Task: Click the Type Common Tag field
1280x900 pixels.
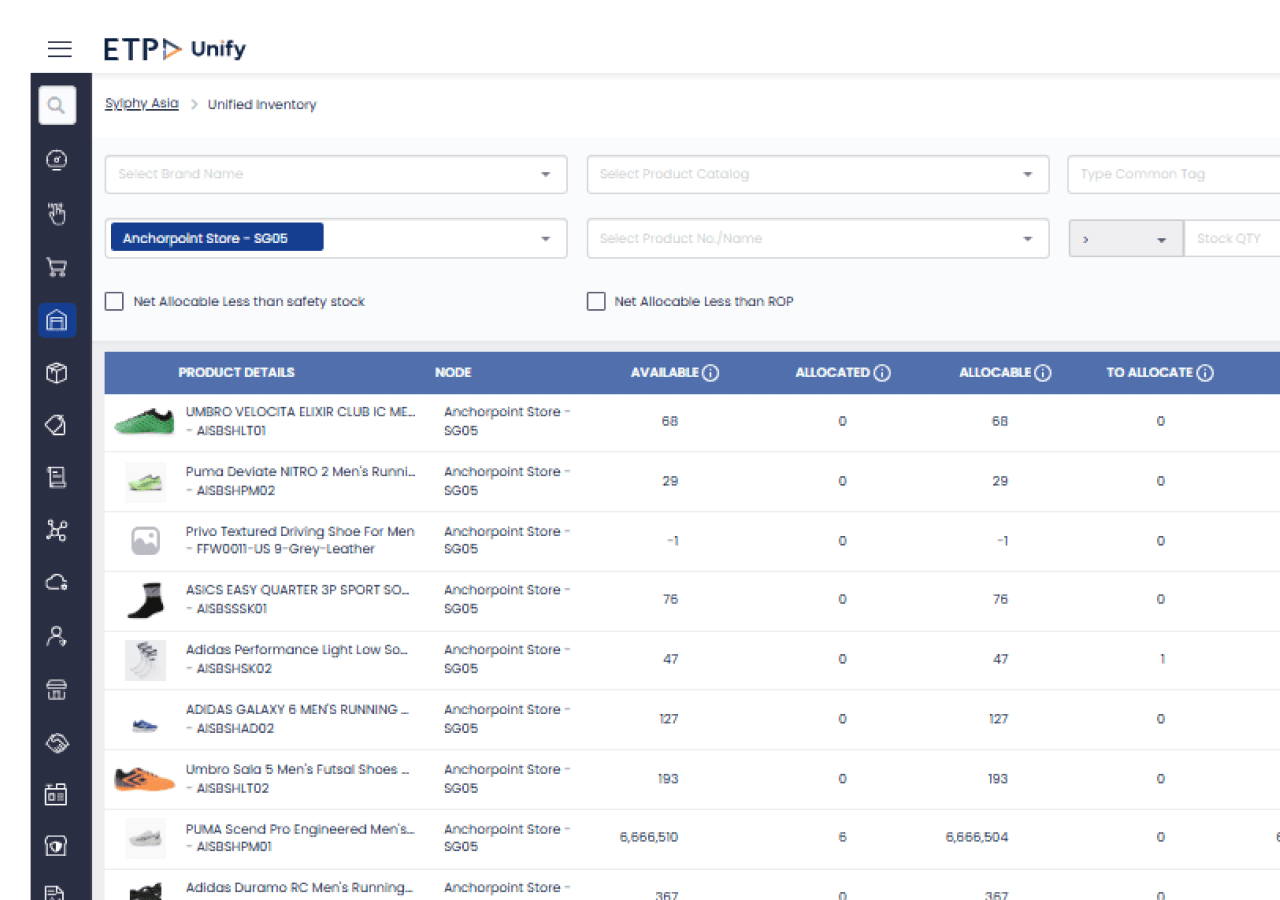Action: point(1172,174)
